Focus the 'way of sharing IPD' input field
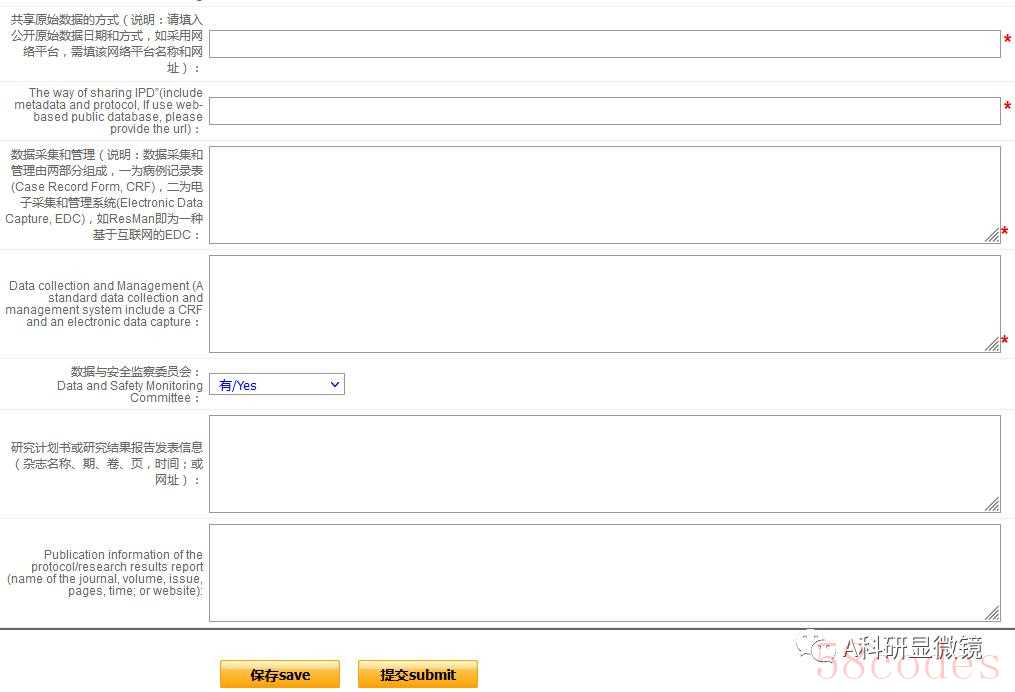The image size is (1015, 692). click(605, 111)
